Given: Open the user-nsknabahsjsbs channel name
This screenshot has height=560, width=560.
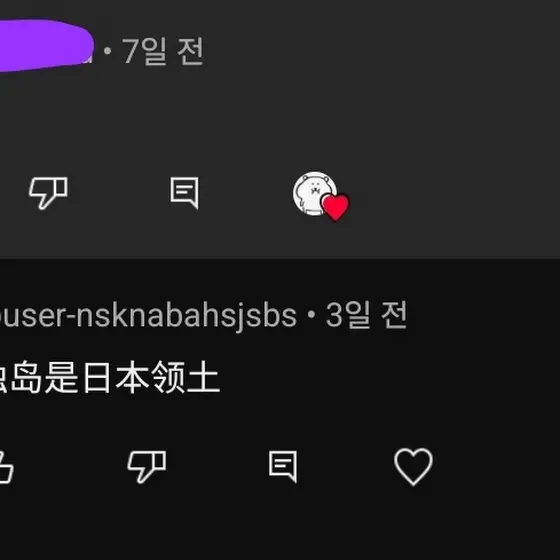Looking at the screenshot, I should (x=148, y=316).
